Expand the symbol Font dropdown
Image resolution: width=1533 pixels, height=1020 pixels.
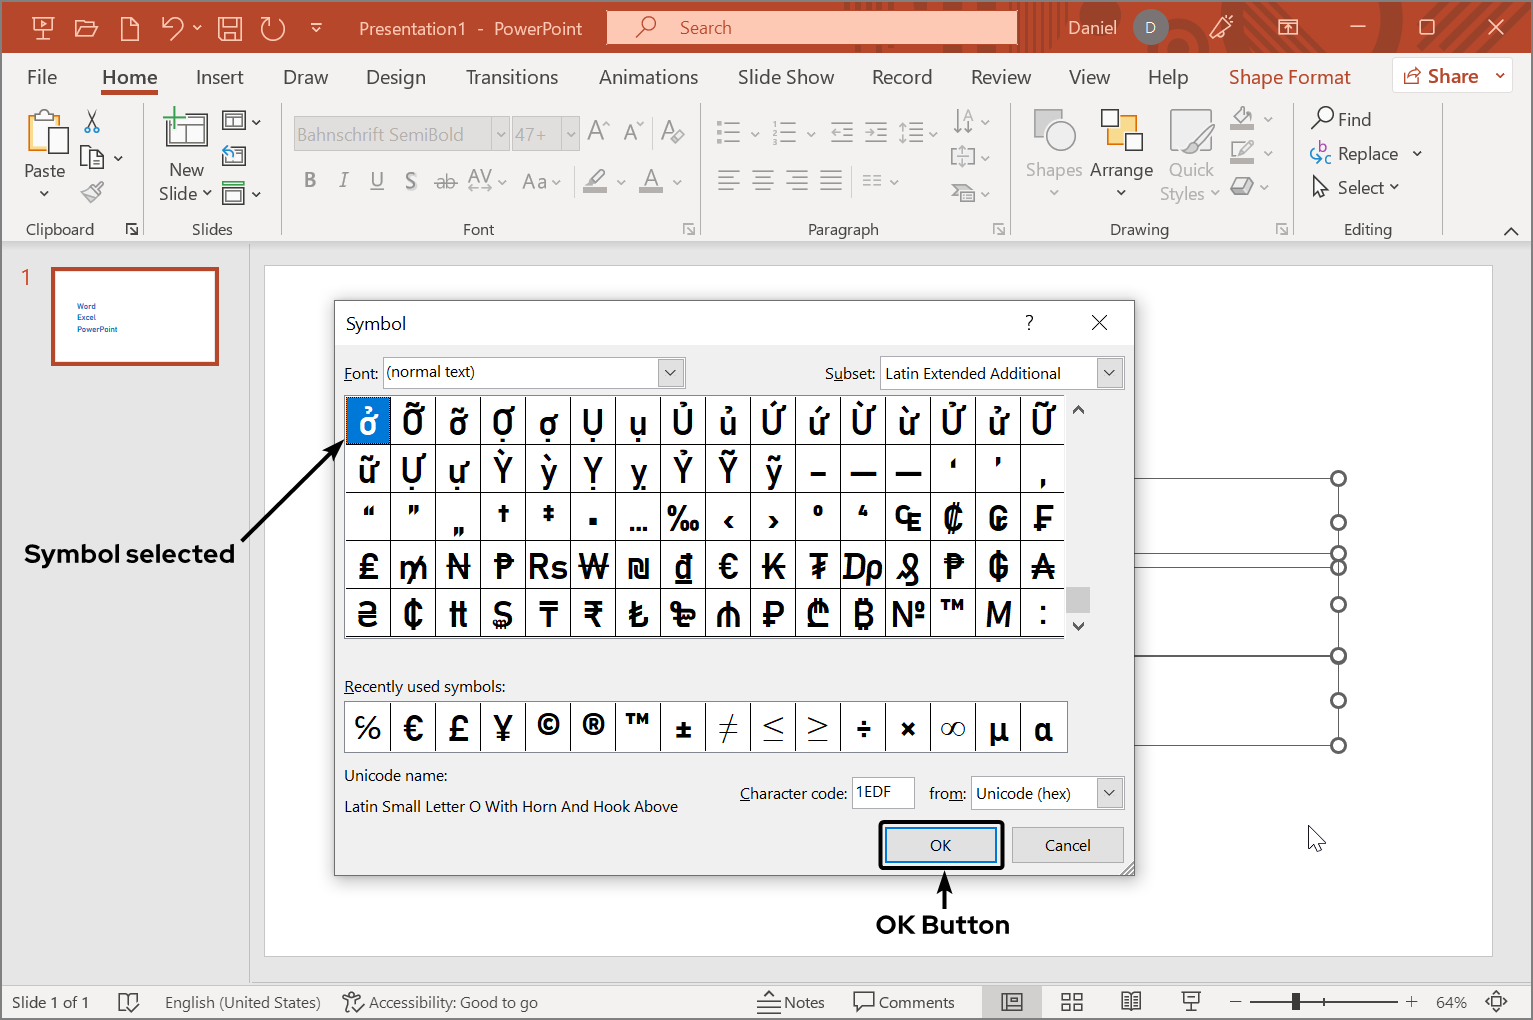pos(670,373)
